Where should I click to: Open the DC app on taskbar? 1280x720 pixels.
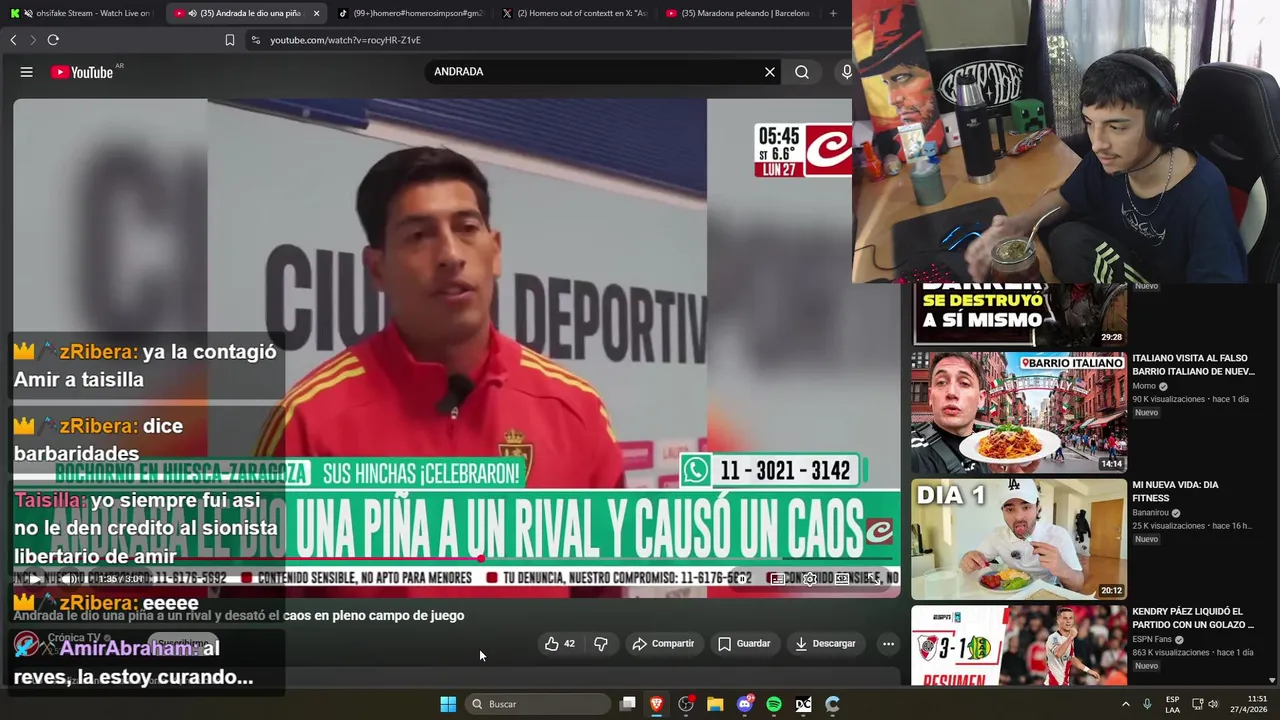(x=803, y=704)
